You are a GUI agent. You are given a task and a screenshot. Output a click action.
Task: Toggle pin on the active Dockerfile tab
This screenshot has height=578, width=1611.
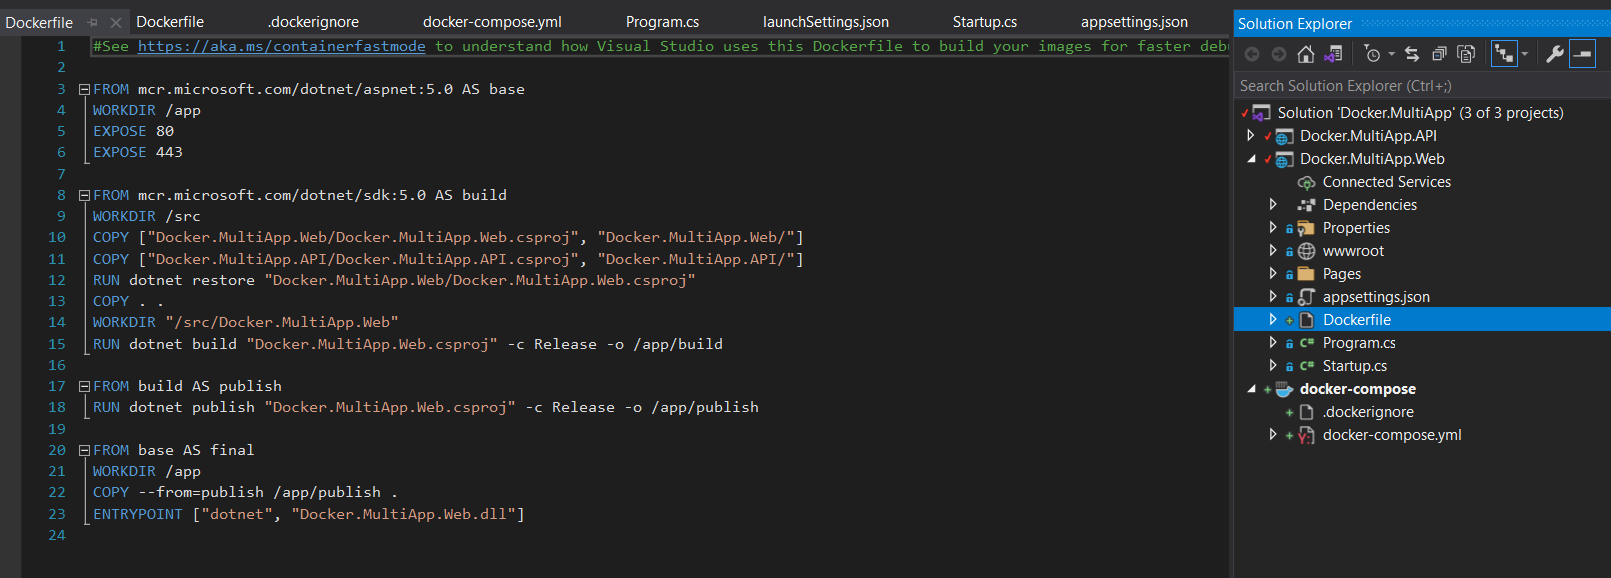click(x=92, y=22)
